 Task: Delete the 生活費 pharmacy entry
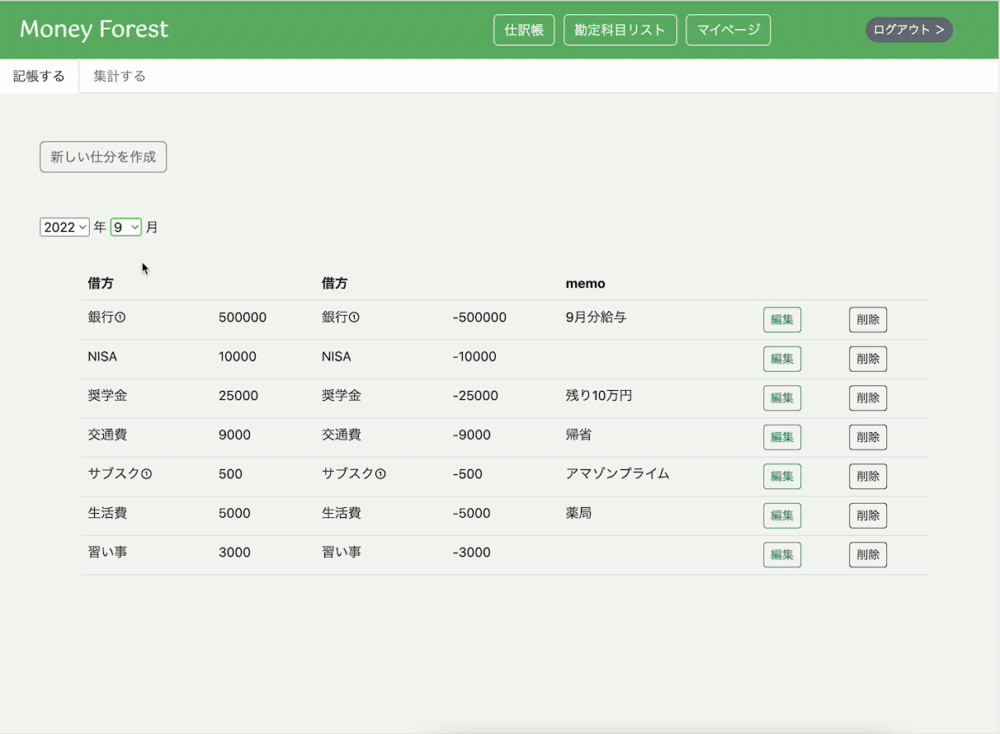[867, 515]
